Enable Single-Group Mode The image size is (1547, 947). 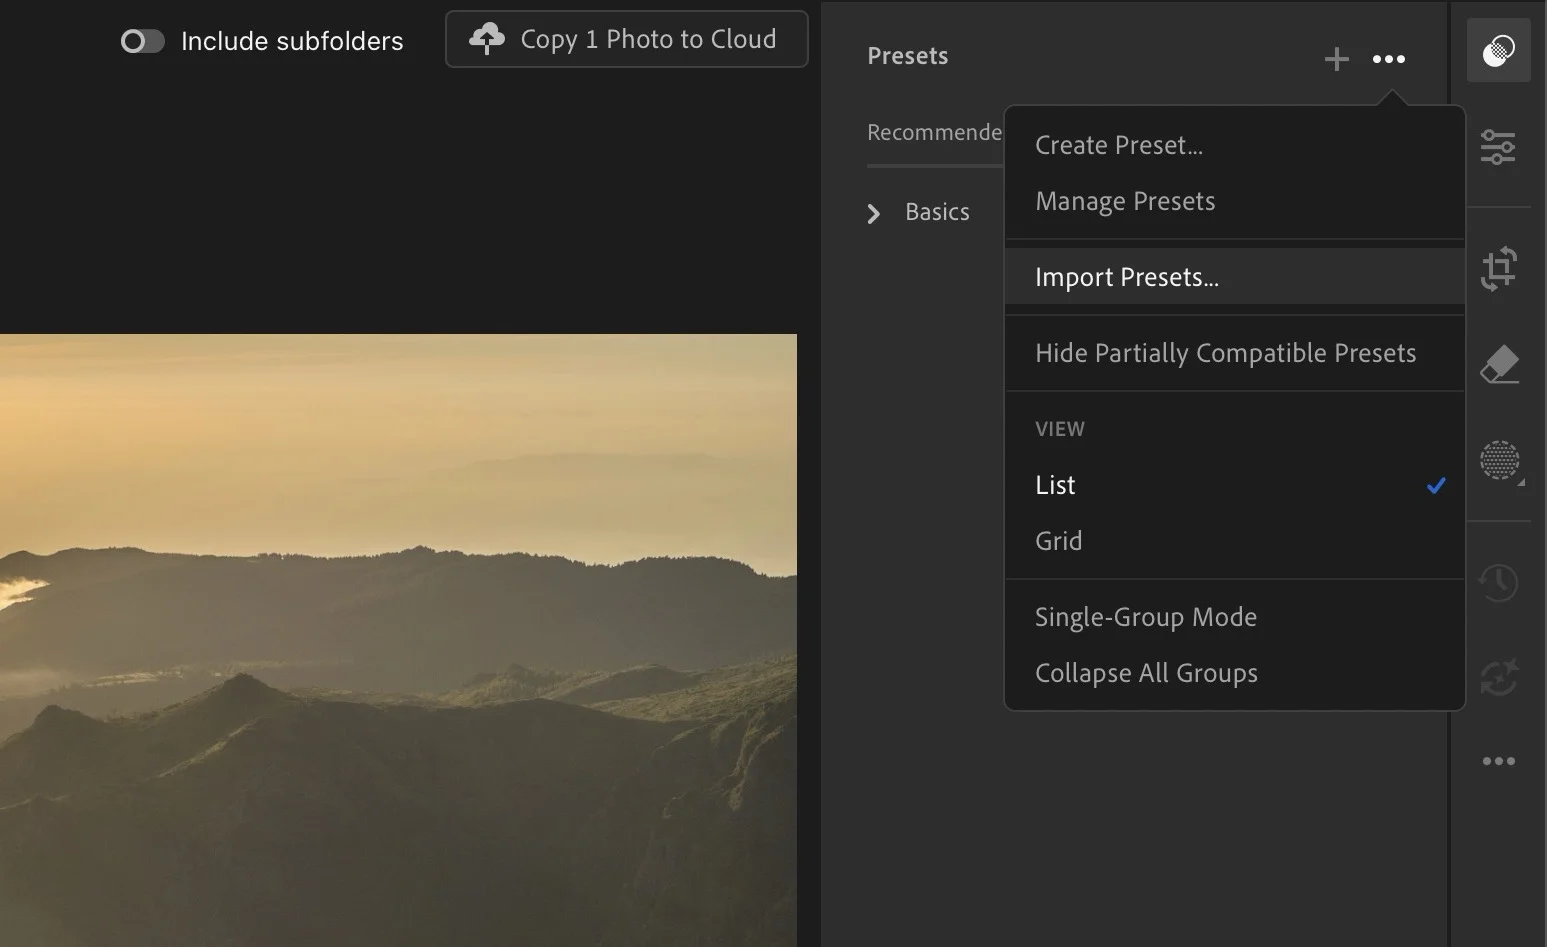tap(1146, 617)
